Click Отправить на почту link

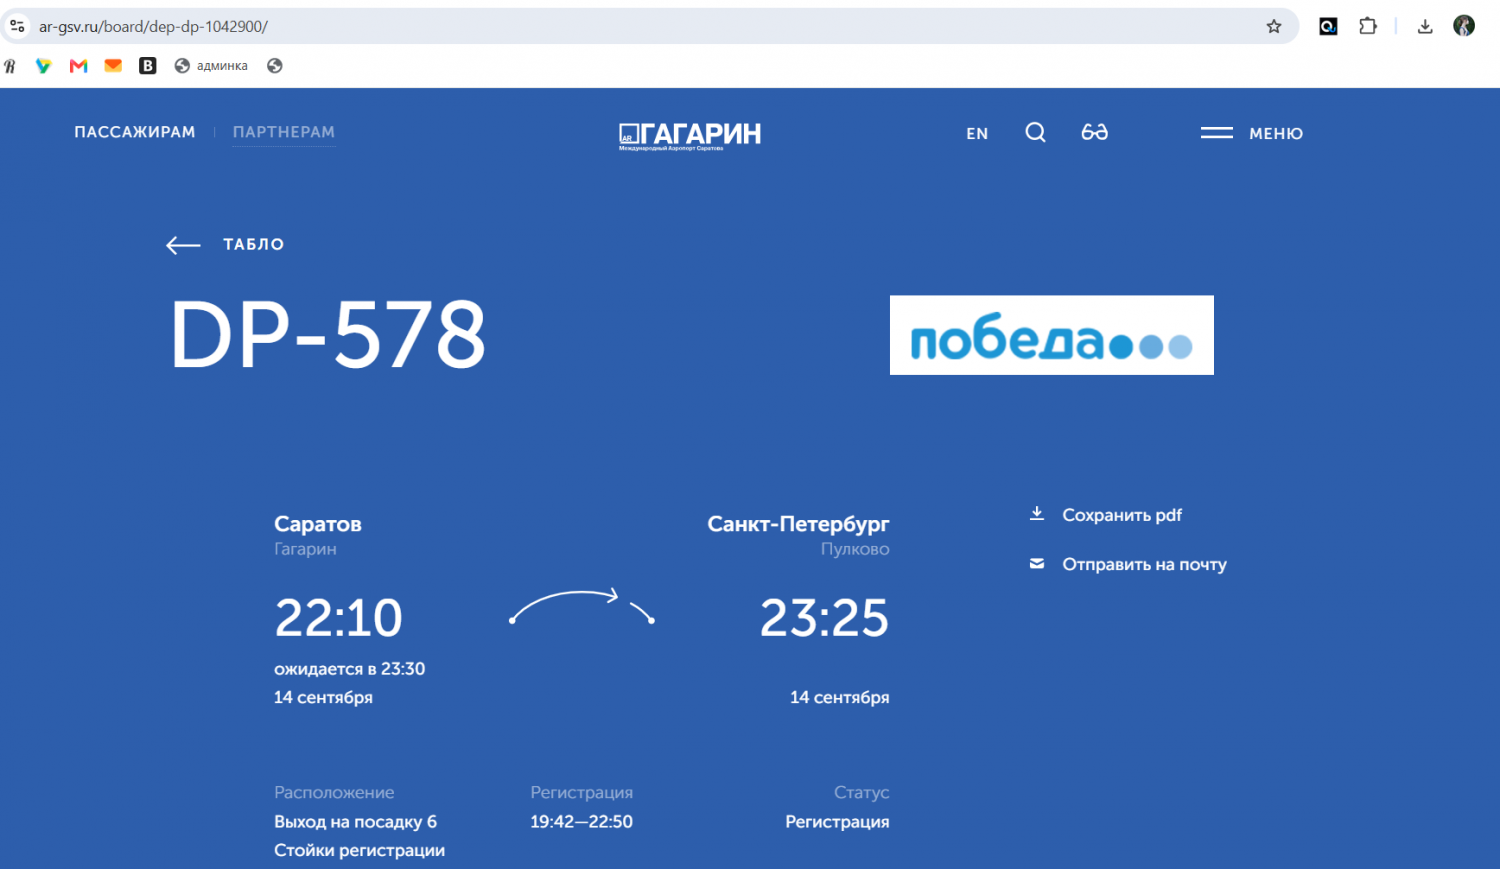coord(1128,564)
